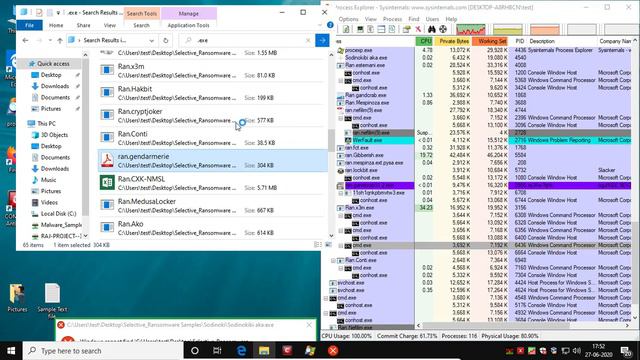Click the File tab in File Explorer
640x360 pixels.
point(29,25)
